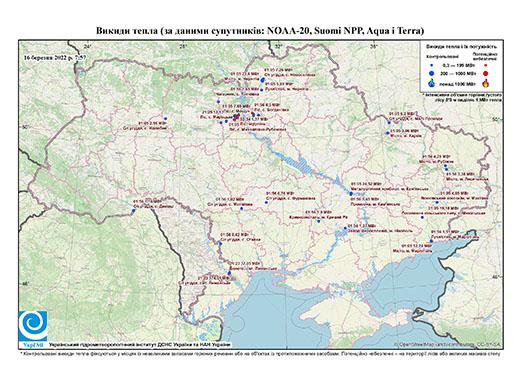This screenshot has width=520, height=368.
Task: Click the date stamp 16 березня 2022
Action: point(55,57)
